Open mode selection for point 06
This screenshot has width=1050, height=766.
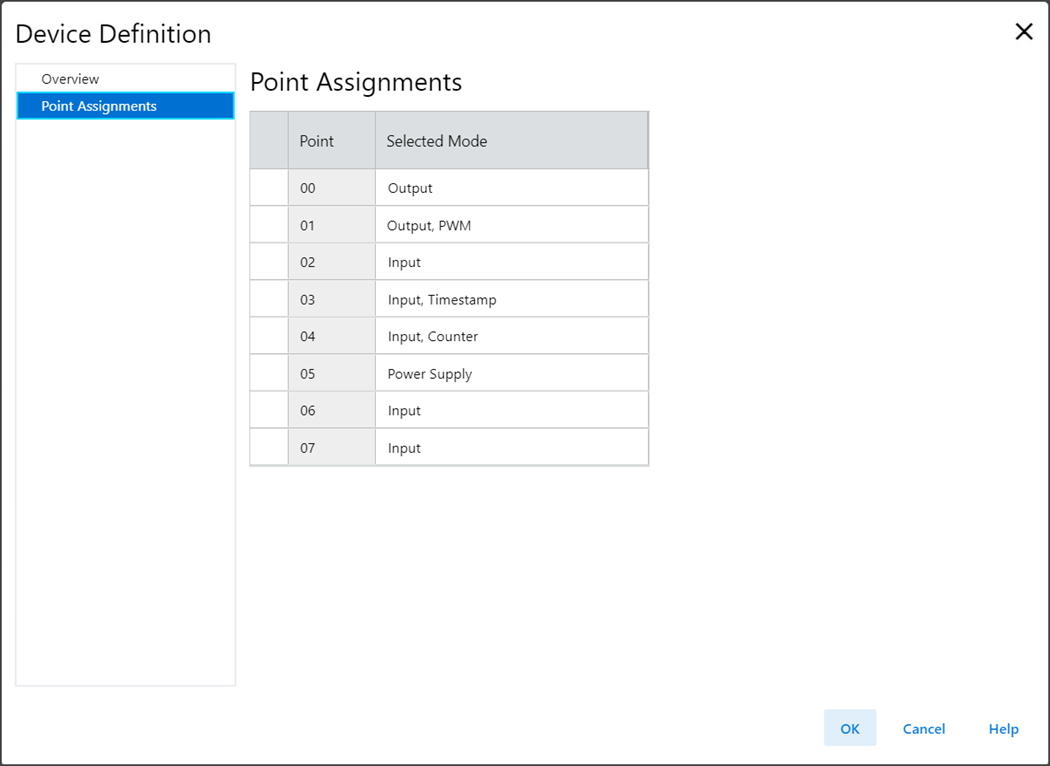point(510,411)
